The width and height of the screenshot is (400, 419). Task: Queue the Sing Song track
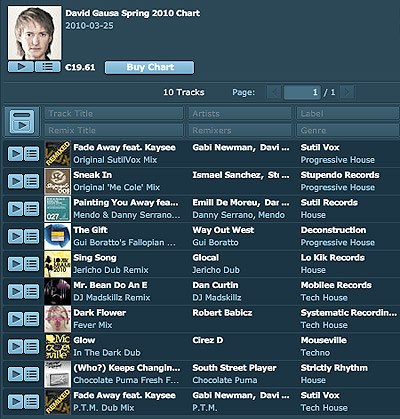coord(32,264)
